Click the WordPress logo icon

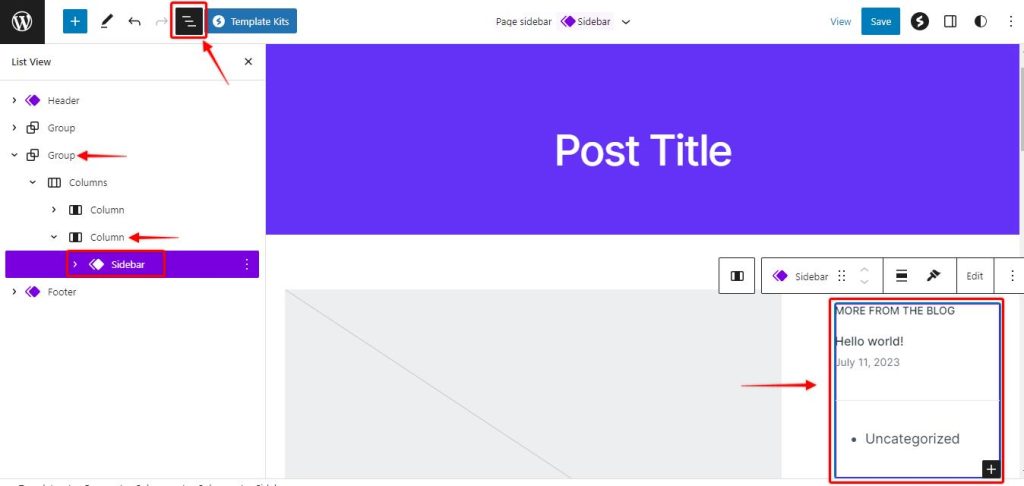22,21
